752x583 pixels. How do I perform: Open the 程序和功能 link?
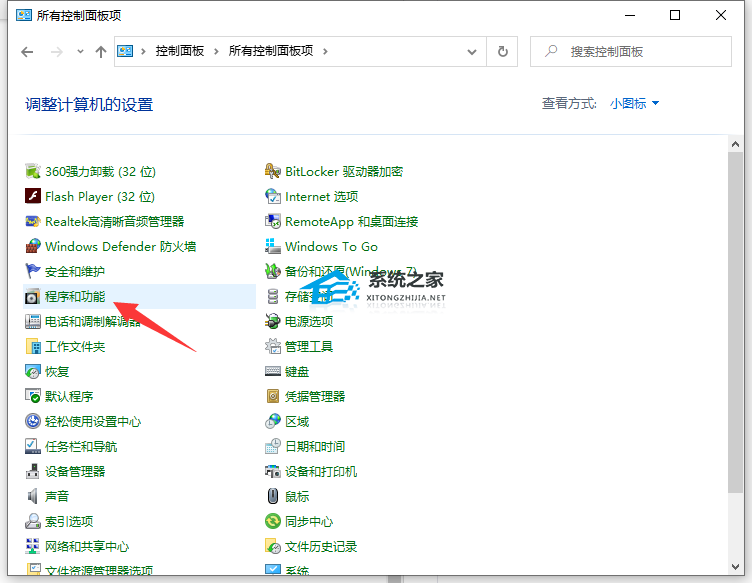(75, 297)
